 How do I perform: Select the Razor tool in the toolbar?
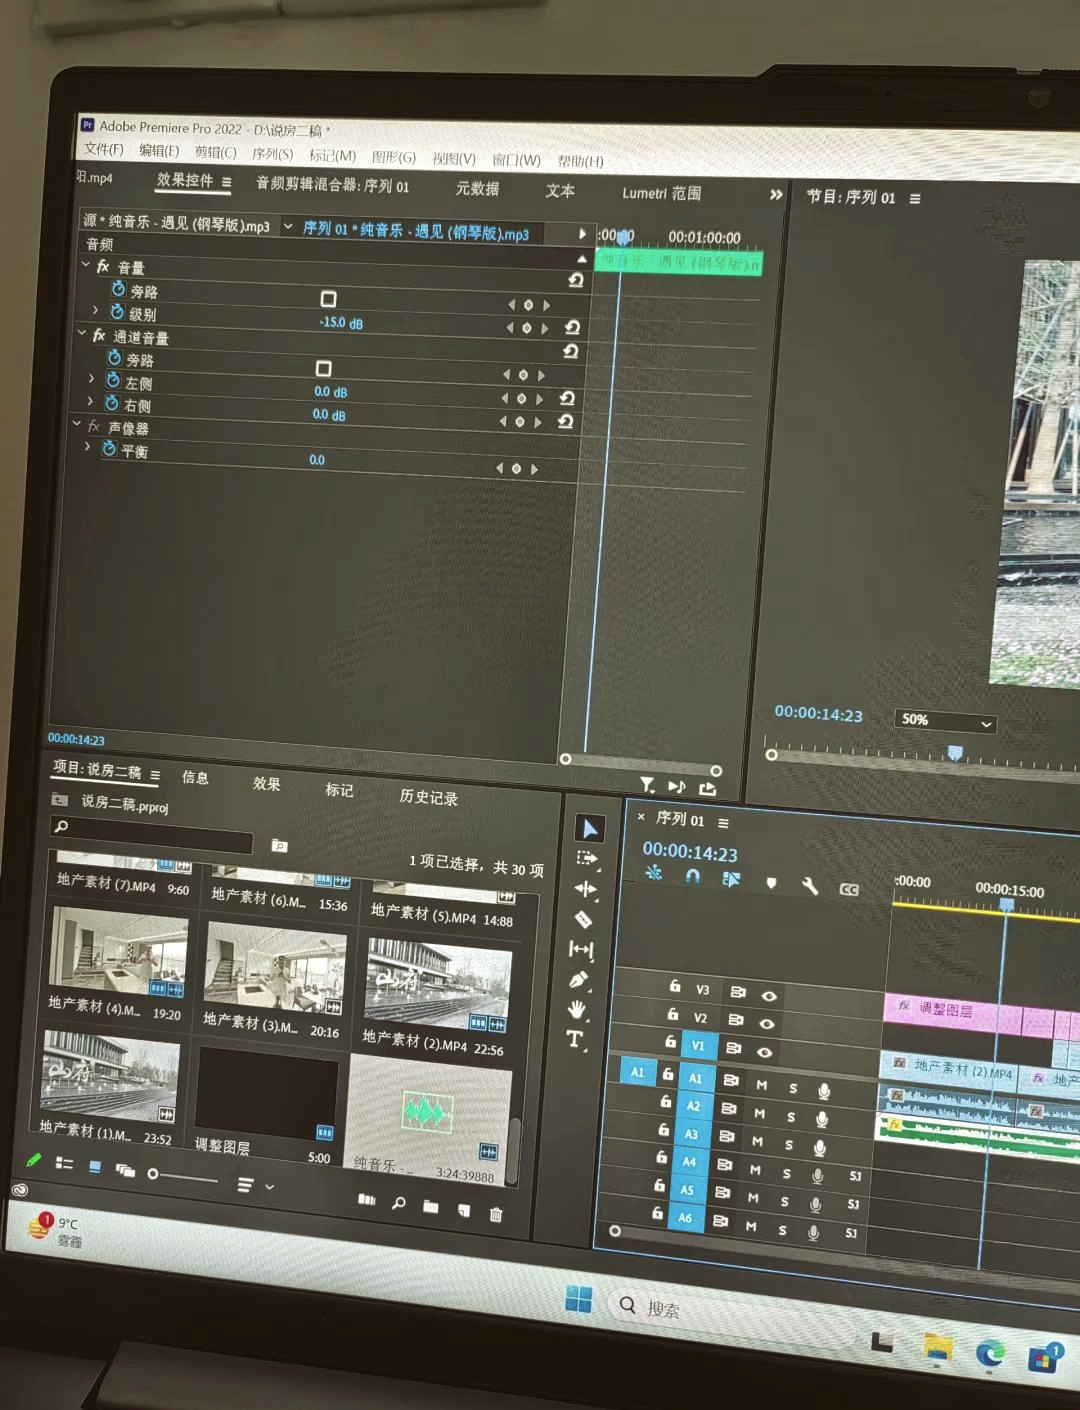584,919
